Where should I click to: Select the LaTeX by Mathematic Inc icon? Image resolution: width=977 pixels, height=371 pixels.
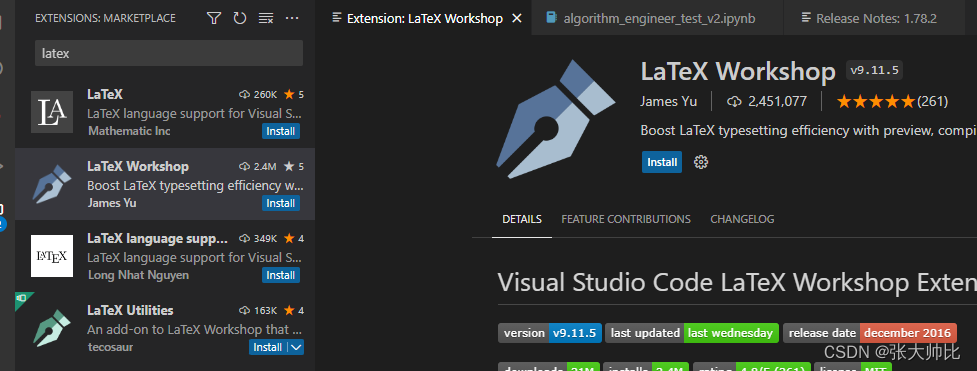52,112
